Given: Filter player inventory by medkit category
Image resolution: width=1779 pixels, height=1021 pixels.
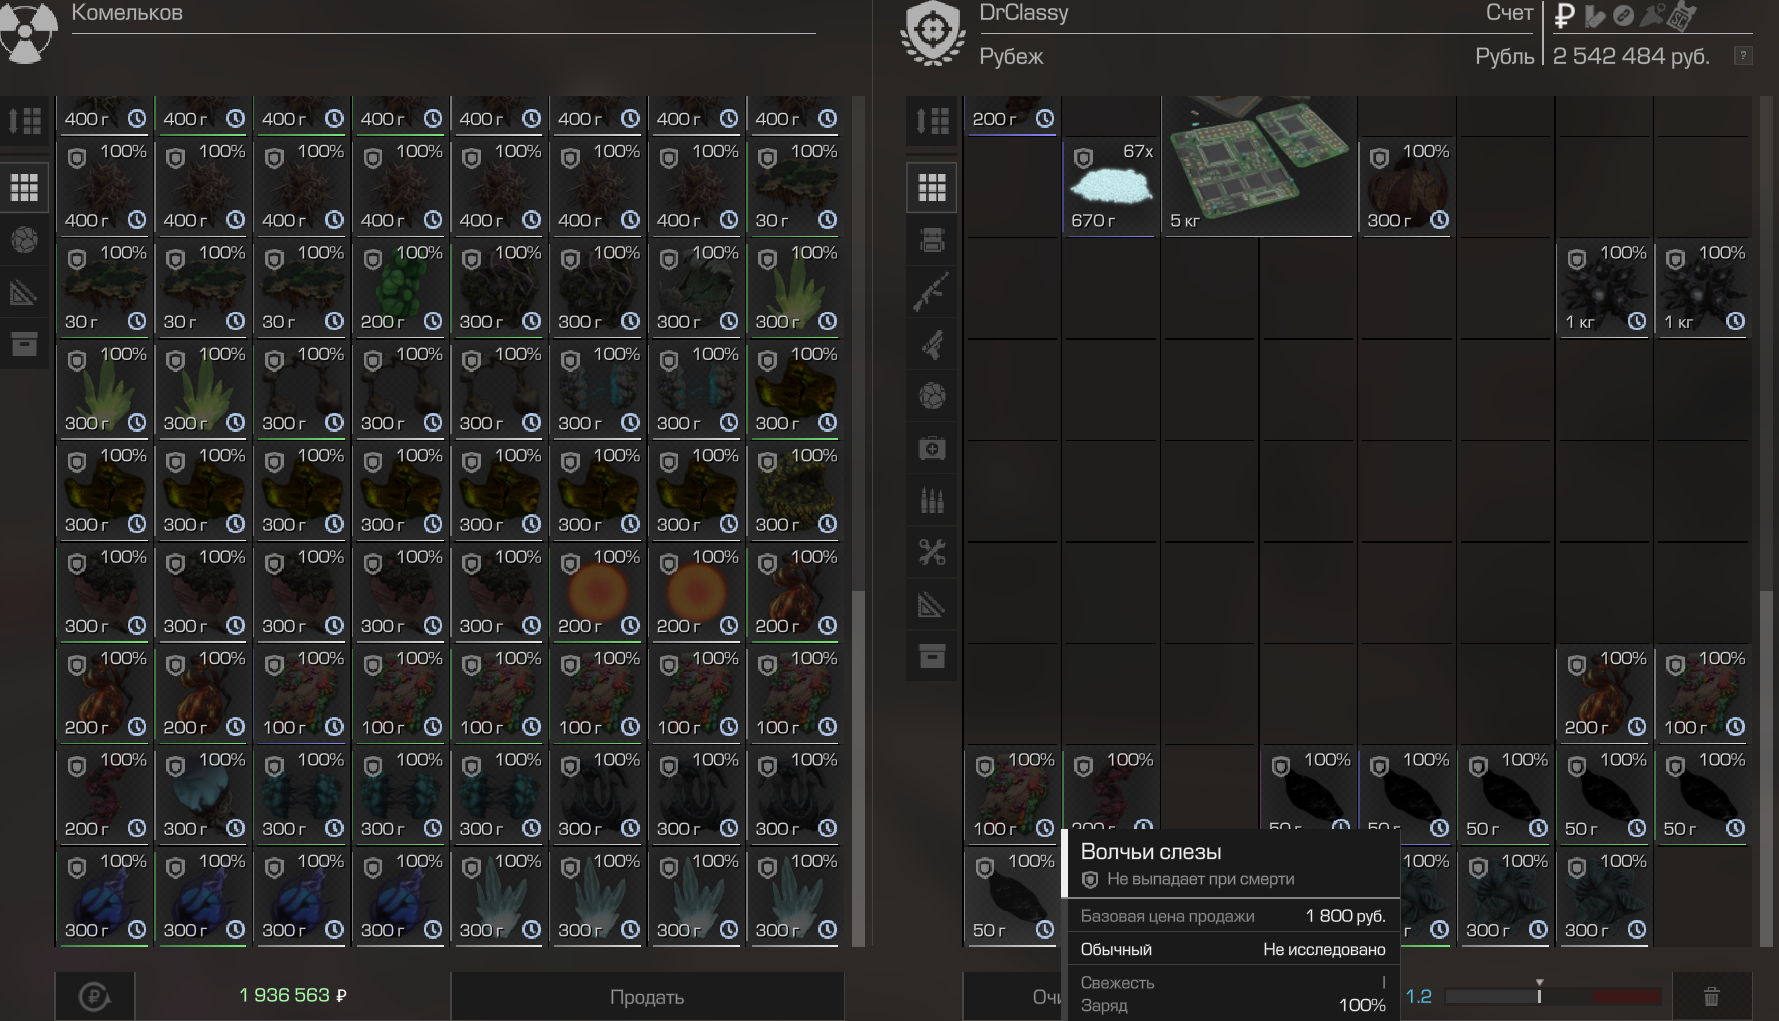Looking at the screenshot, I should (x=931, y=449).
